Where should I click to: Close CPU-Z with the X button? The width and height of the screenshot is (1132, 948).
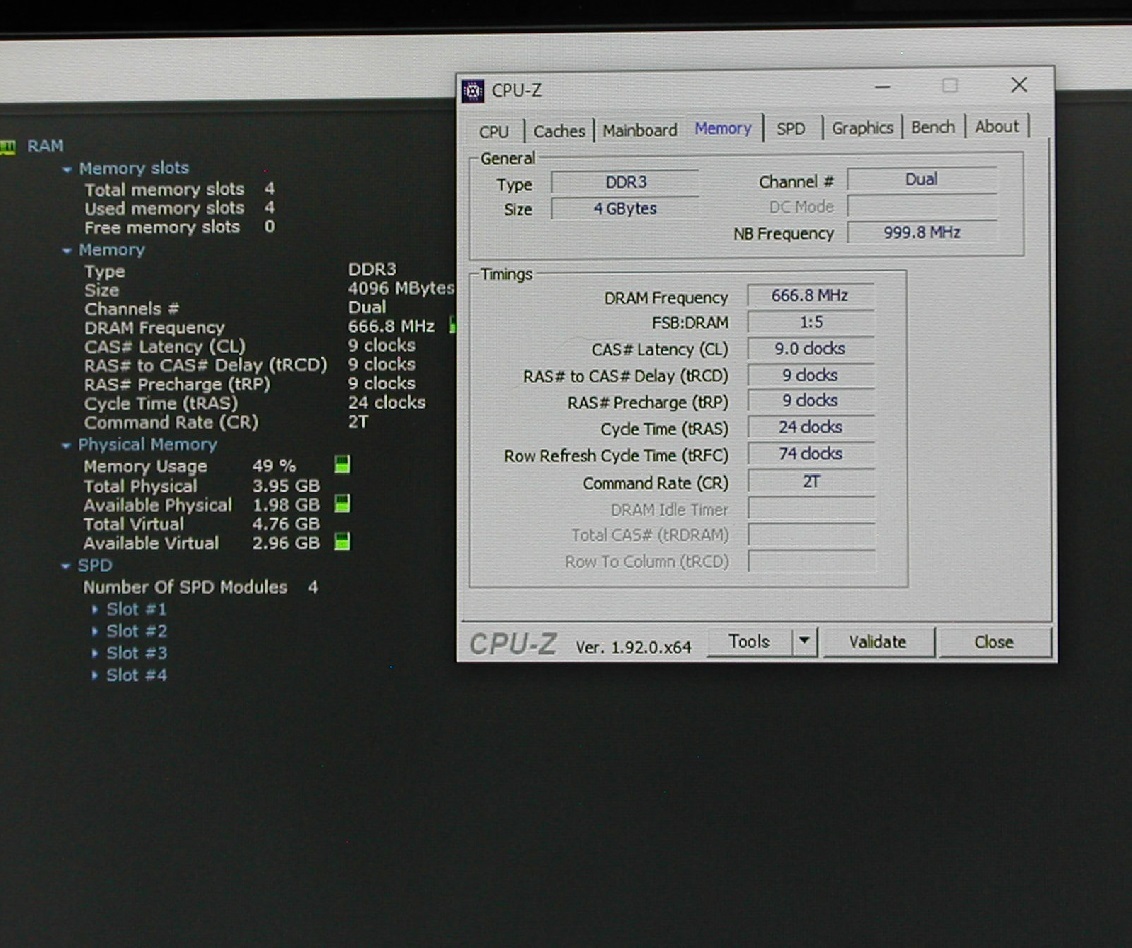[x=1019, y=85]
